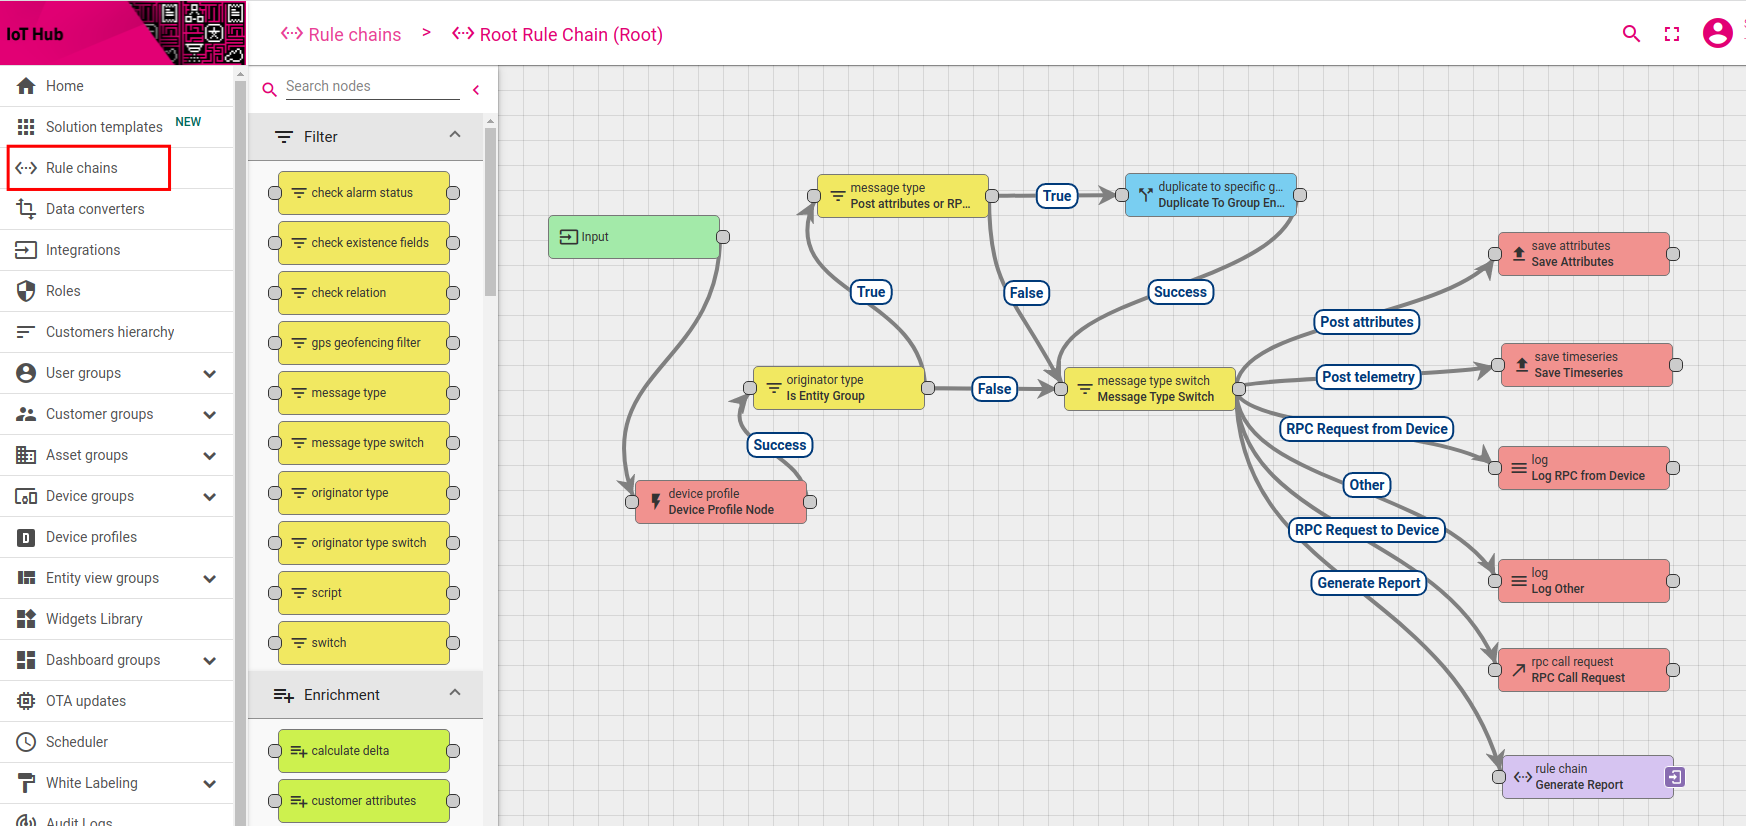Select the Post telemetry connection label
Image resolution: width=1746 pixels, height=826 pixels.
(1368, 377)
